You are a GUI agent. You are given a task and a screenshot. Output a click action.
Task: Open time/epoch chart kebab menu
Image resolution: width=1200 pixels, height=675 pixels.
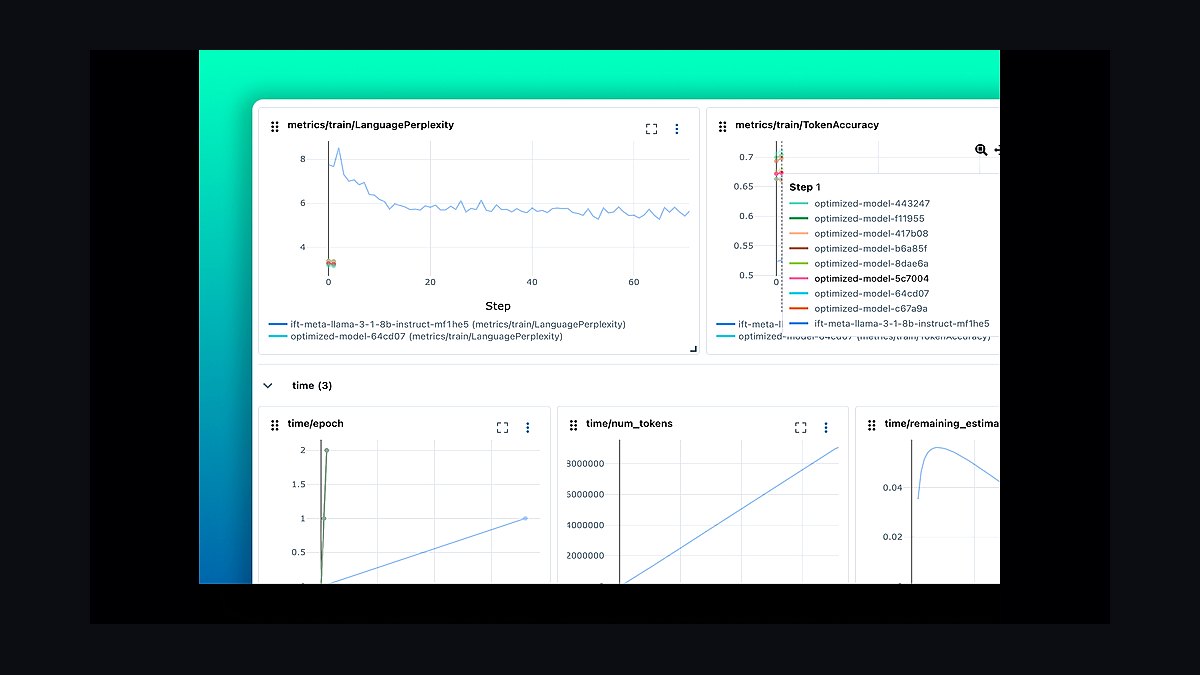point(528,427)
